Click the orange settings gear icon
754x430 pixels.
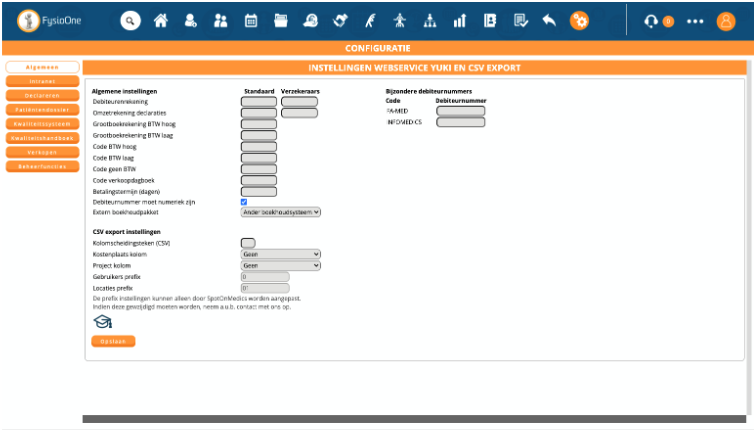tap(579, 21)
